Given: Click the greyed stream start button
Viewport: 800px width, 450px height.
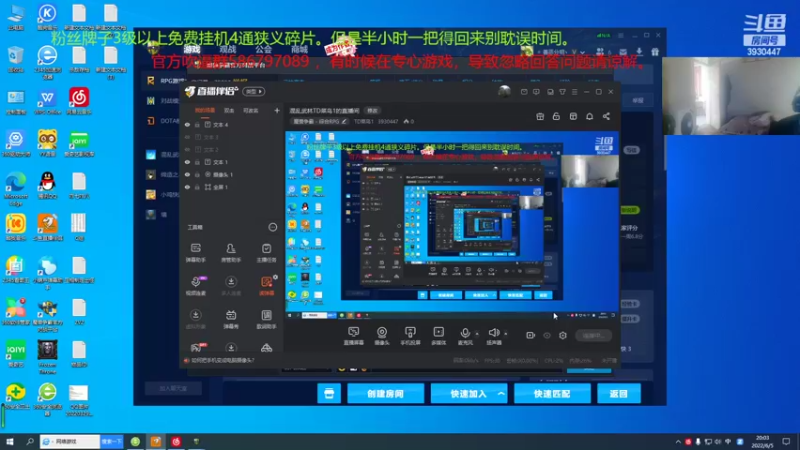Looking at the screenshot, I should [593, 336].
